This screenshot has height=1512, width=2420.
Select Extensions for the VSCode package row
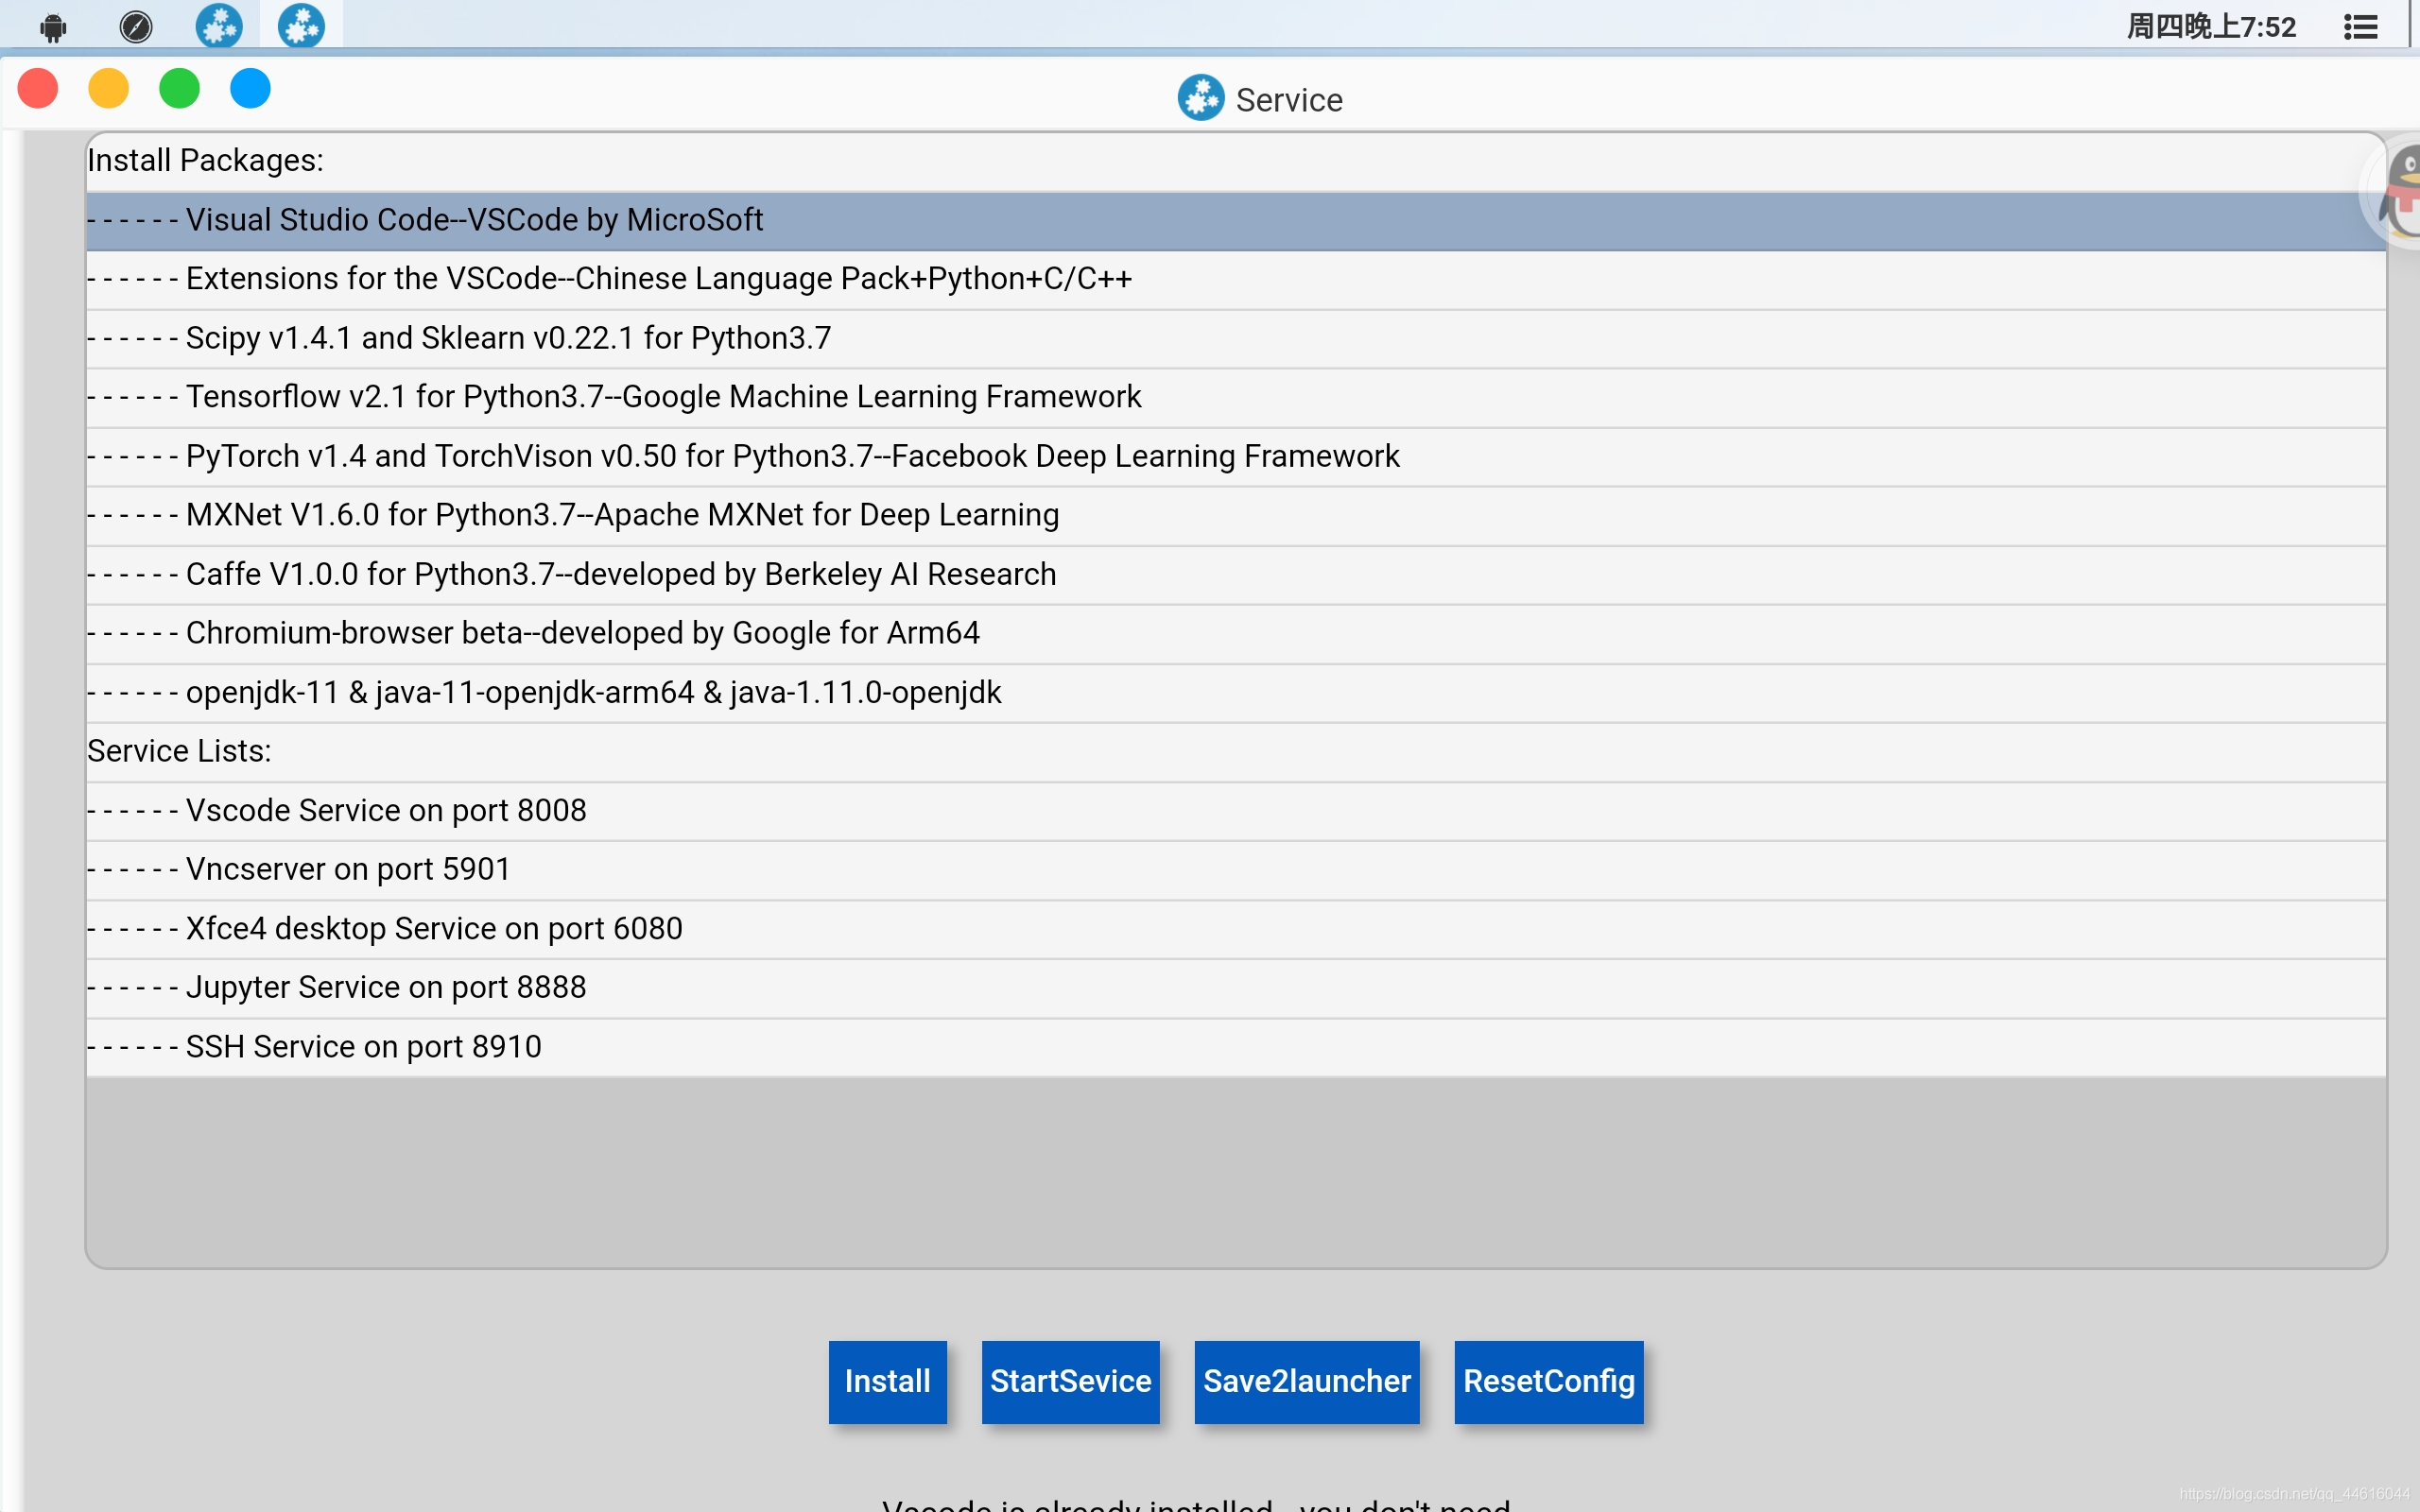coord(1236,279)
